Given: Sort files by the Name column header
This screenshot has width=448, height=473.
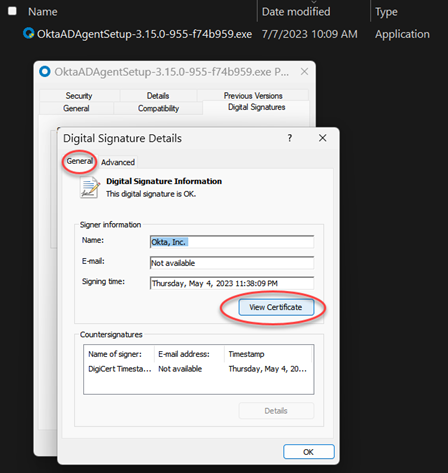Looking at the screenshot, I should (43, 12).
